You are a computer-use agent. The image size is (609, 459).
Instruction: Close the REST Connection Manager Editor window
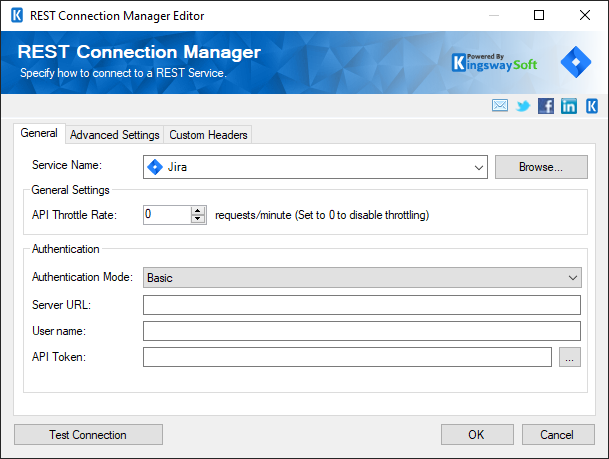click(x=585, y=16)
